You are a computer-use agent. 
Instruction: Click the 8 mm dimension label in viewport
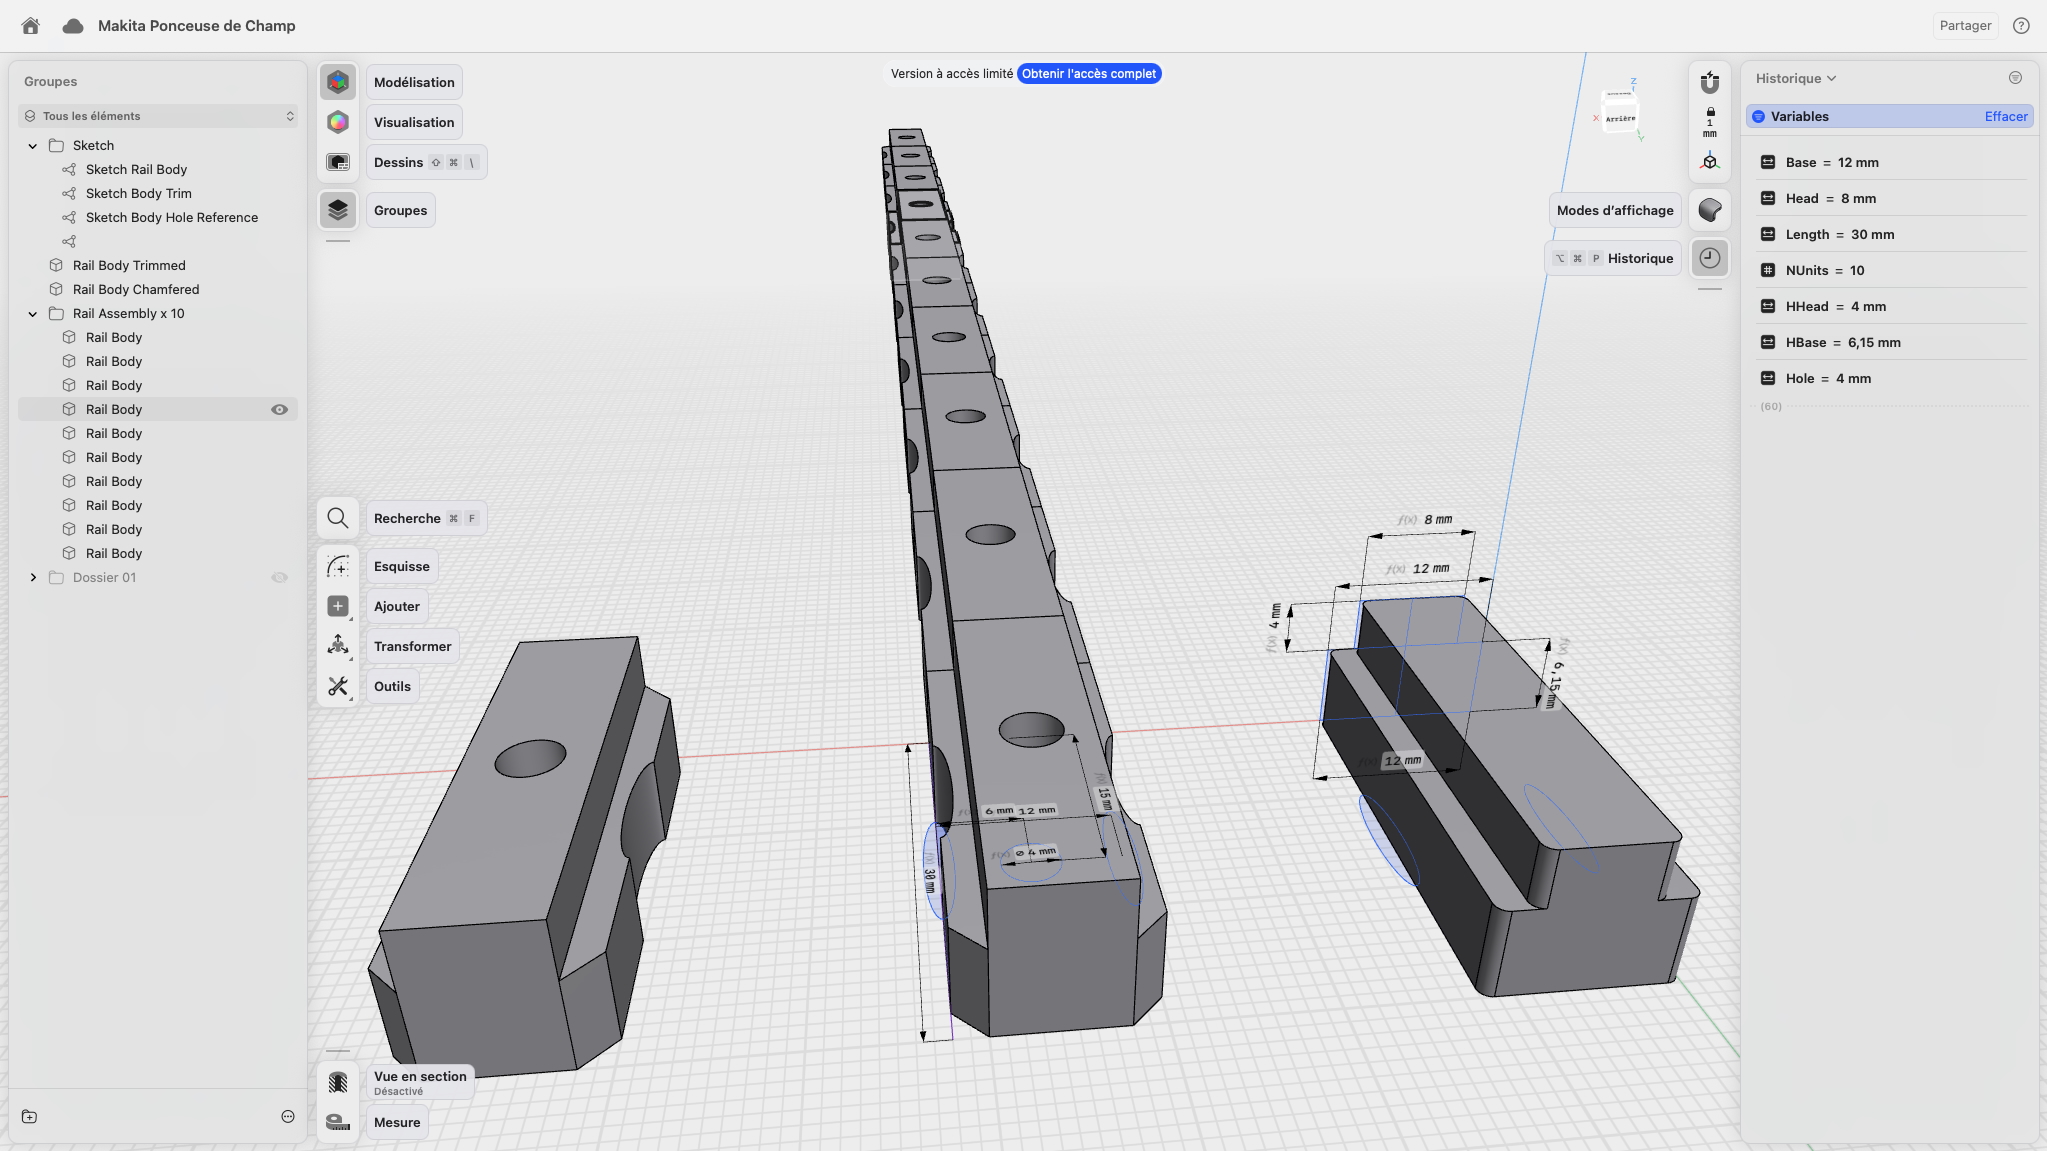point(1438,520)
